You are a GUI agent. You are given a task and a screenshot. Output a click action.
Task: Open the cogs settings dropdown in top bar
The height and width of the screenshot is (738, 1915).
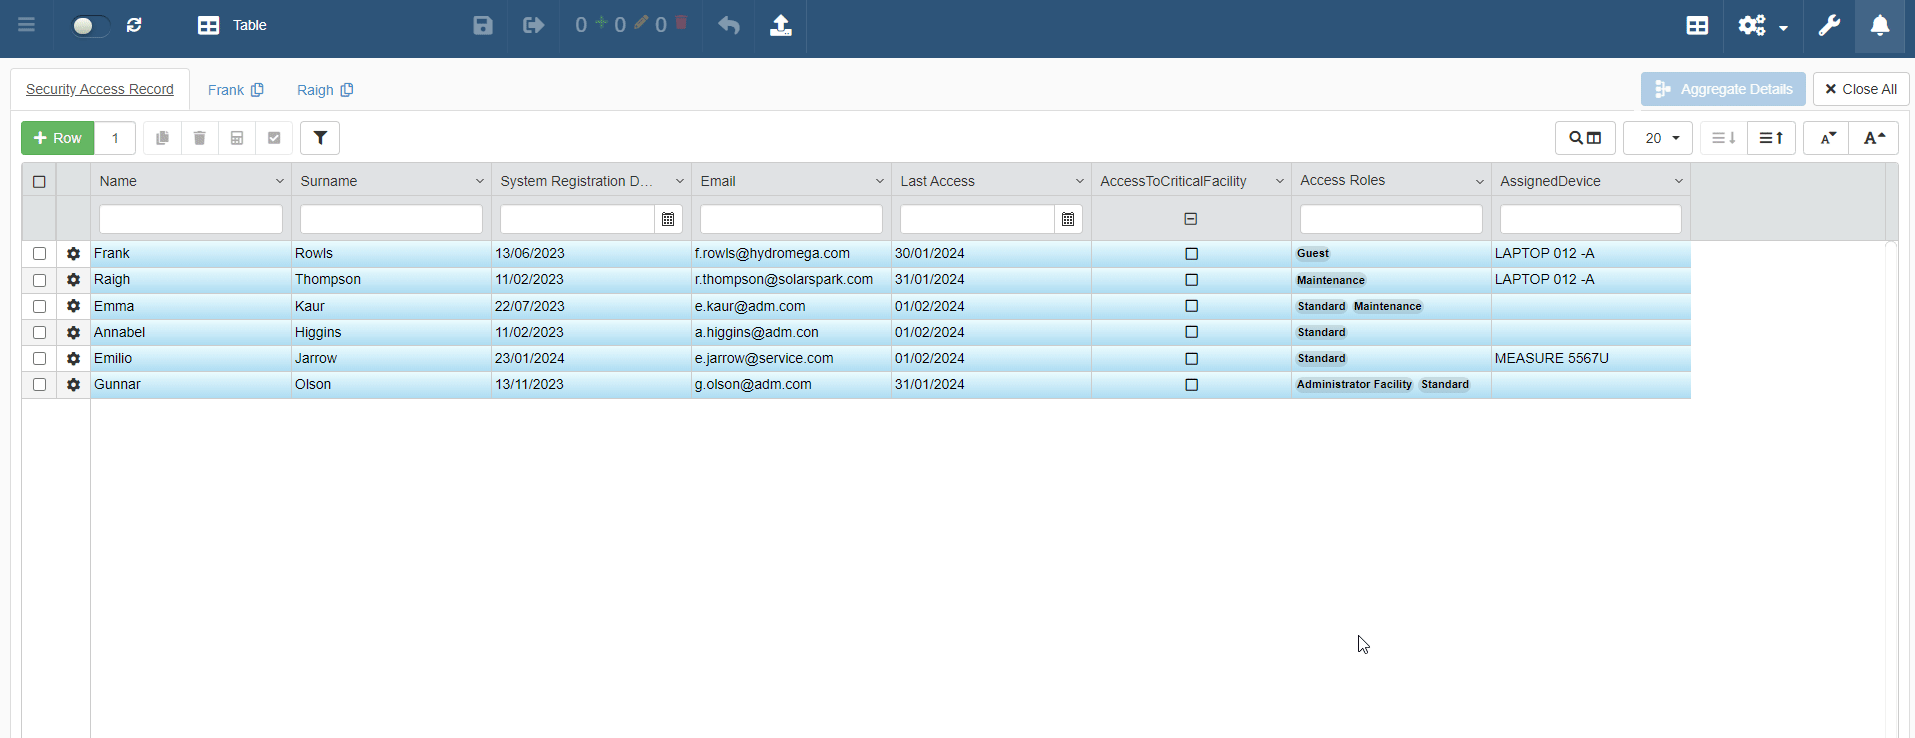coord(1762,25)
